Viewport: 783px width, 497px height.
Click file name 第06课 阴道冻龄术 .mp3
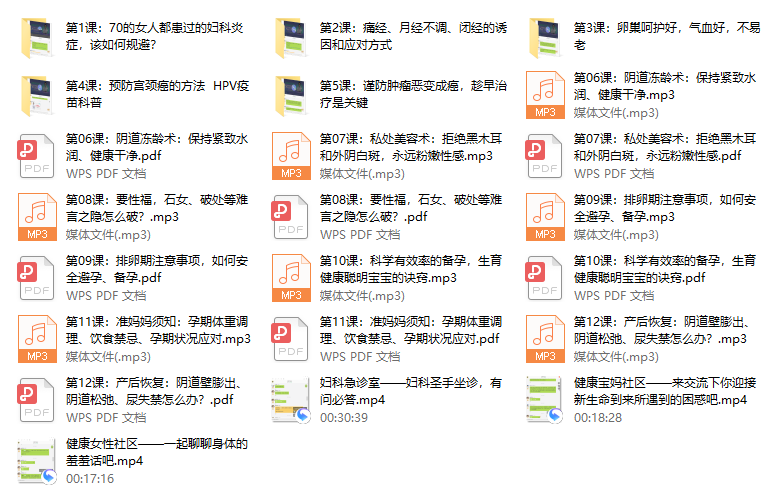(x=665, y=86)
